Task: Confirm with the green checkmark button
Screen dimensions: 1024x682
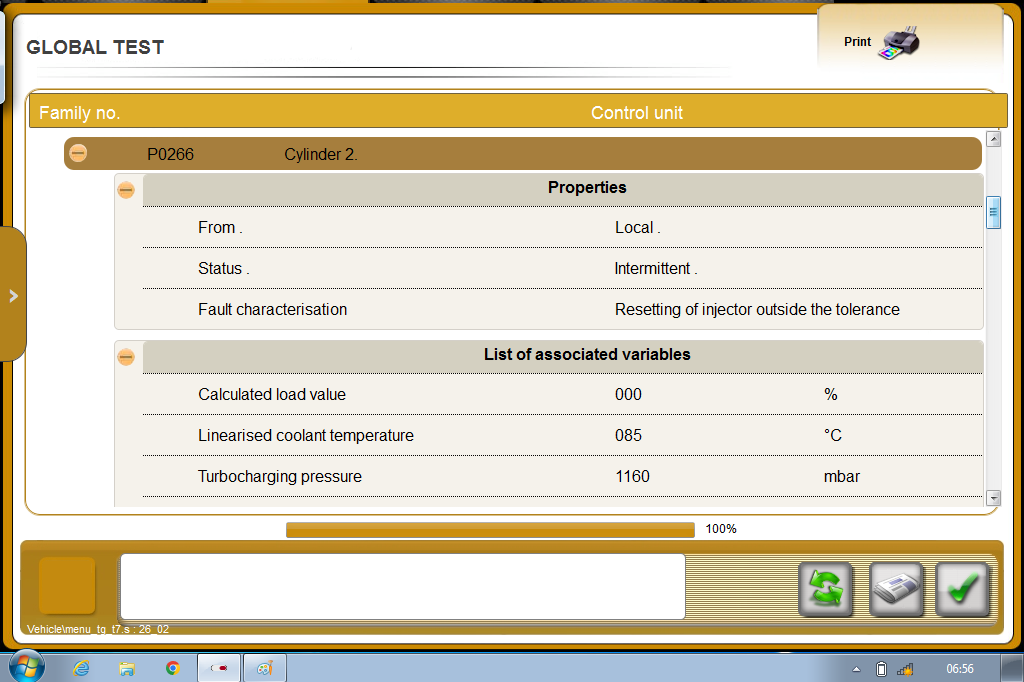Action: (963, 589)
